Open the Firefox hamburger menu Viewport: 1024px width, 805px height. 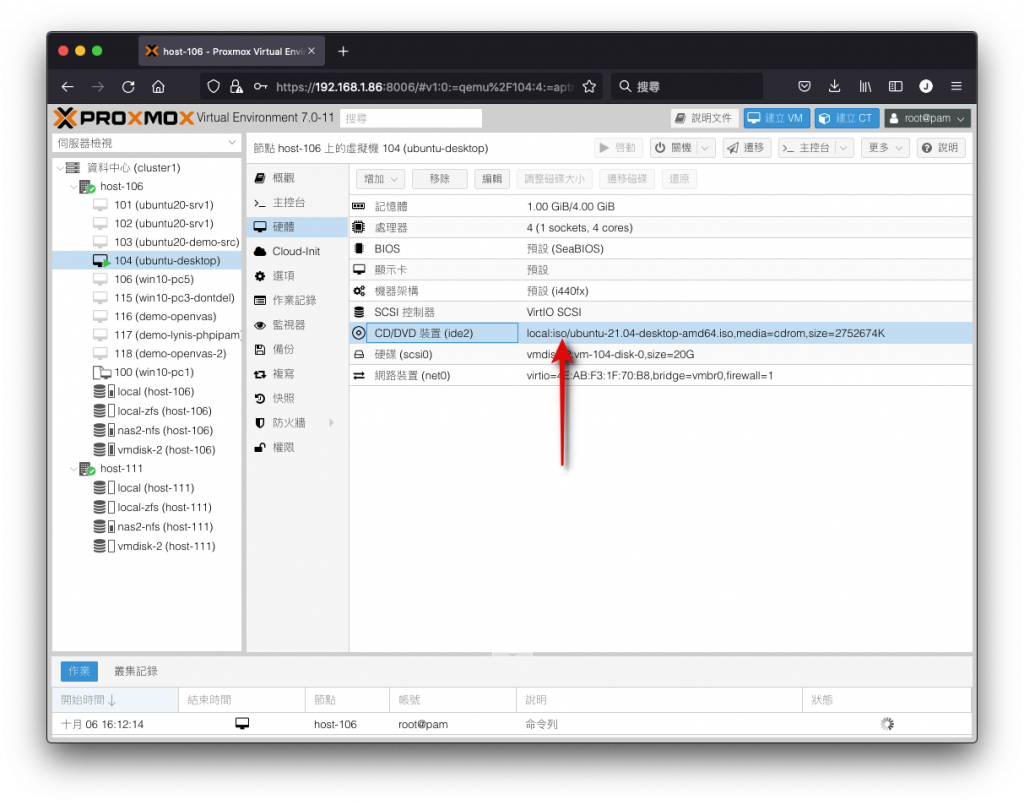[x=956, y=86]
